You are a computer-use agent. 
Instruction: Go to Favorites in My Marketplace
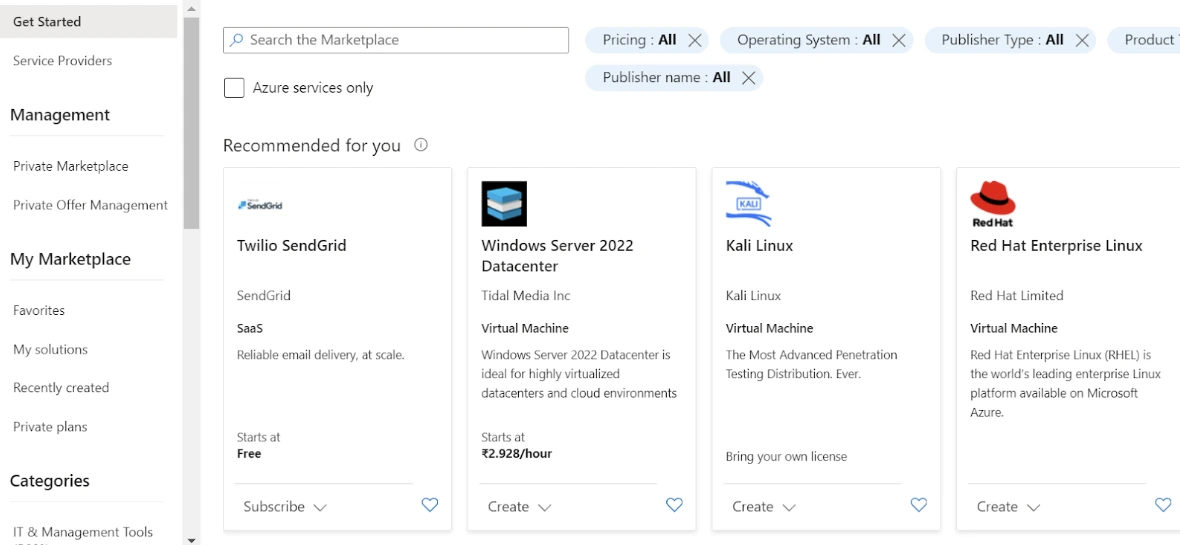coord(39,310)
